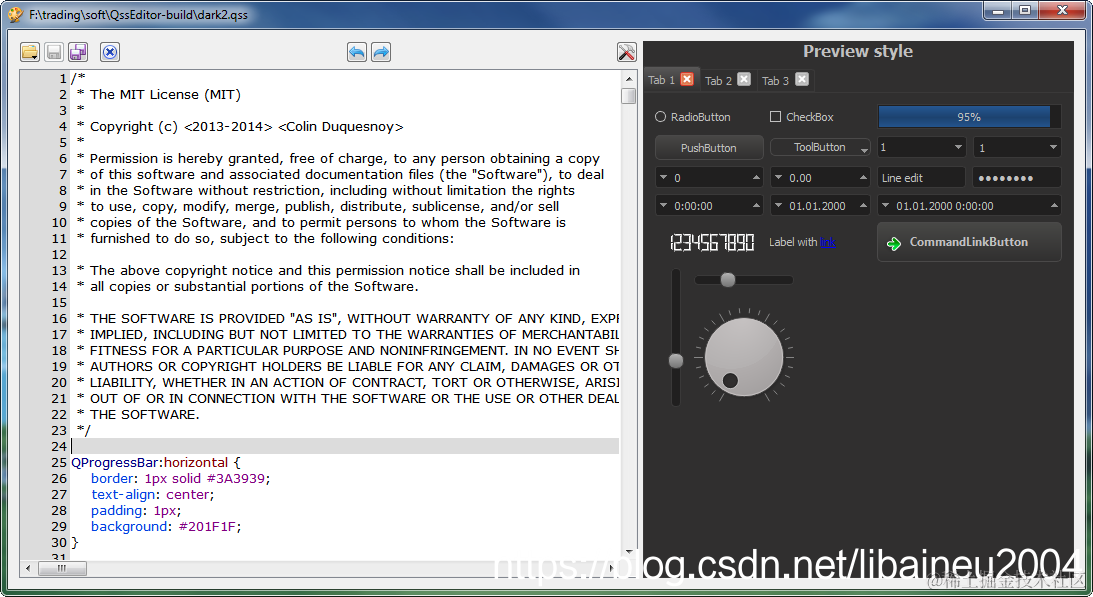This screenshot has height=597, width=1093.
Task: Click the purple save-as icon
Action: (x=78, y=52)
